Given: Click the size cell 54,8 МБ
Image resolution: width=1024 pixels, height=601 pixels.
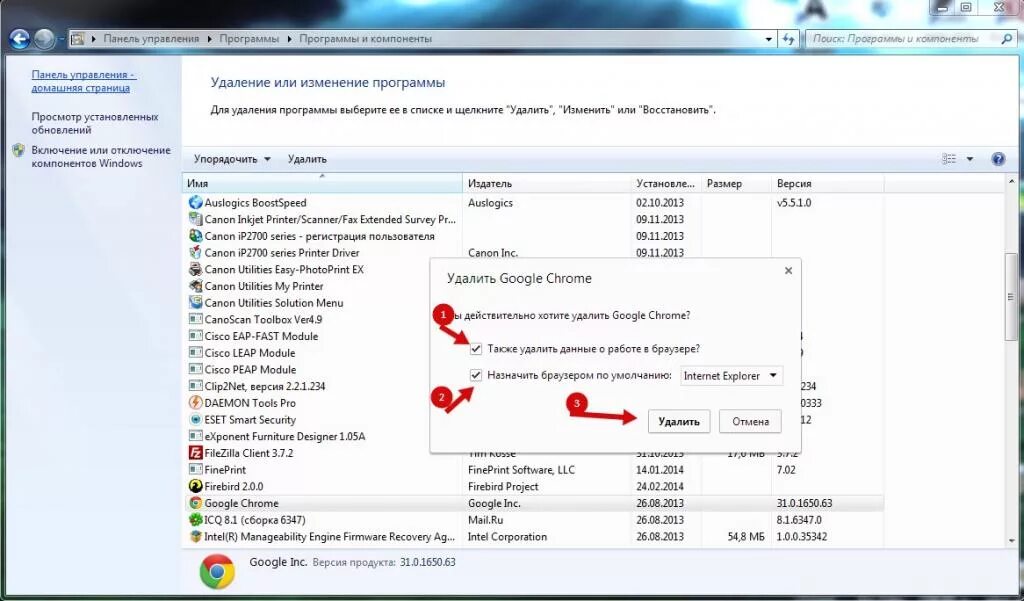Looking at the screenshot, I should (x=746, y=537).
